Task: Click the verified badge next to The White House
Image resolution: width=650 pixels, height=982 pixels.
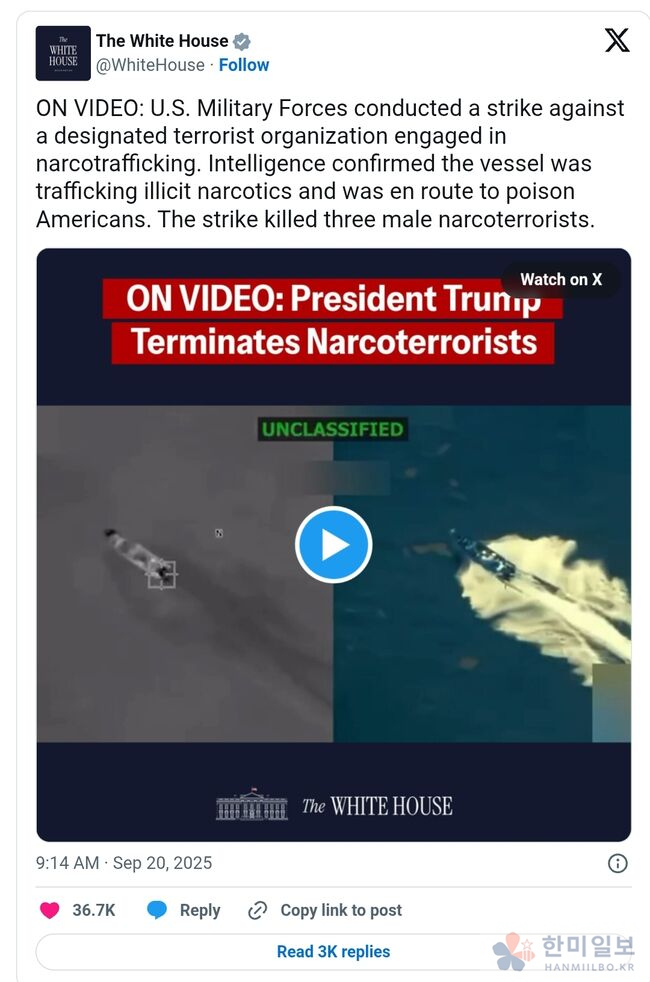Action: [242, 41]
